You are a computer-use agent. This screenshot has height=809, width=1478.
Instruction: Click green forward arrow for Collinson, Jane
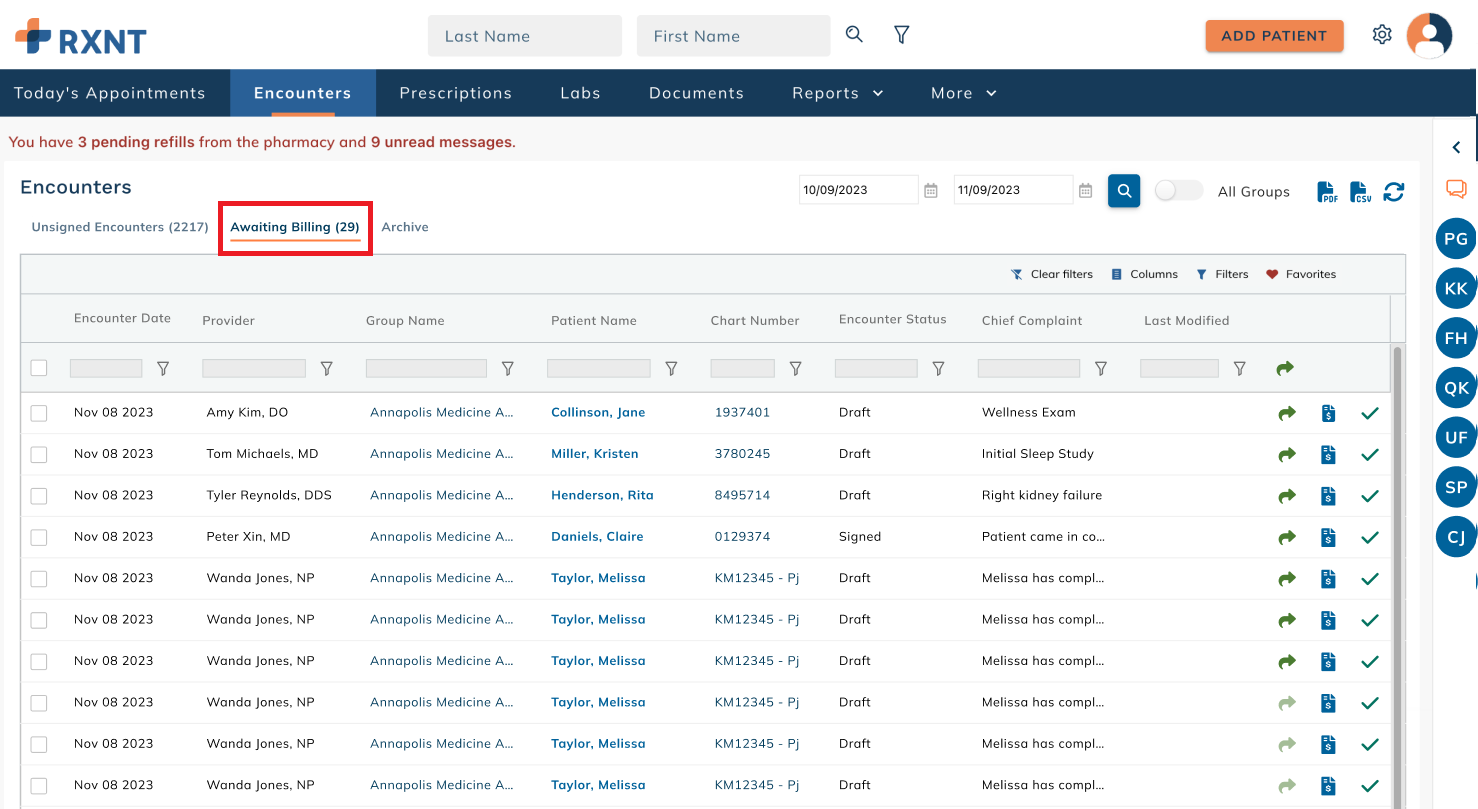(x=1287, y=413)
